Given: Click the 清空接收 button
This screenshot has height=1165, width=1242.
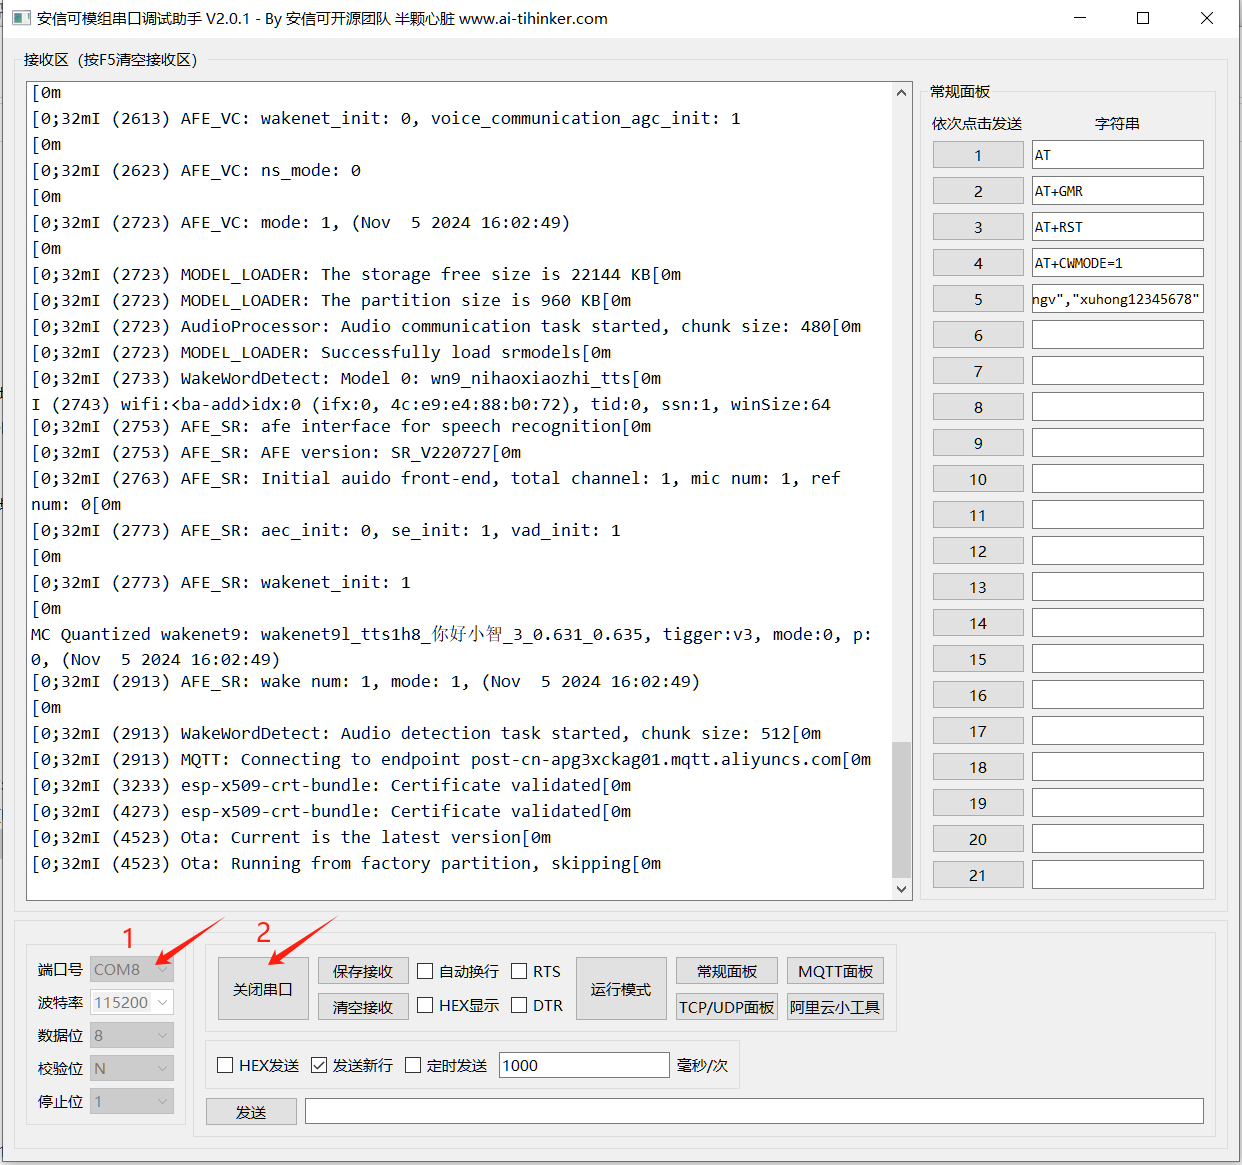Looking at the screenshot, I should (x=363, y=1007).
